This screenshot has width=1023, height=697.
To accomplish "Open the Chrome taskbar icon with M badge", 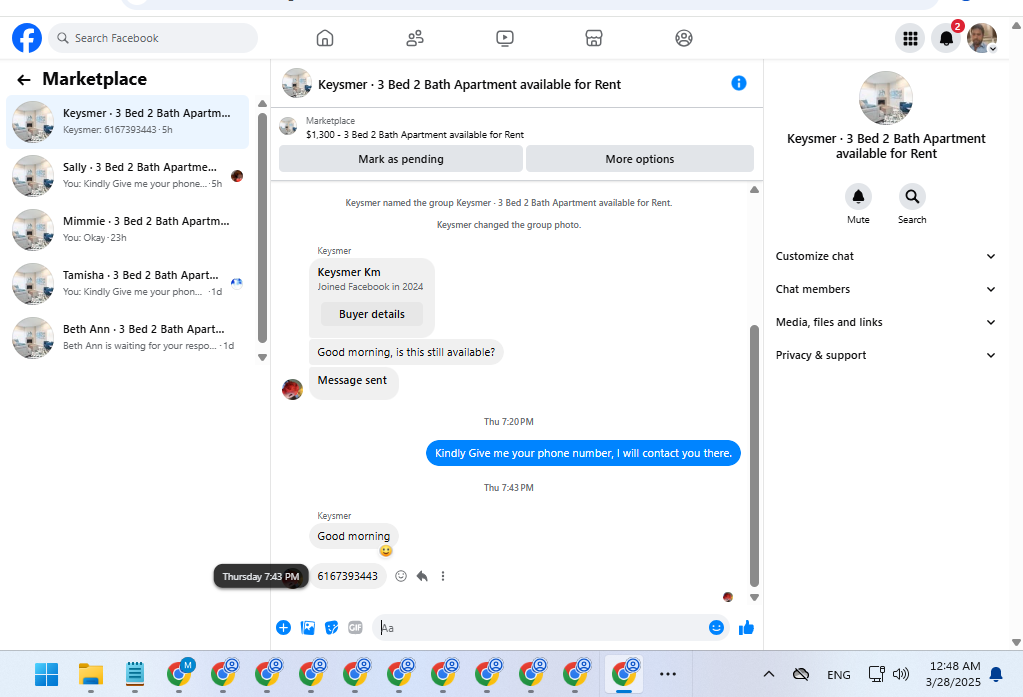I will tap(179, 673).
